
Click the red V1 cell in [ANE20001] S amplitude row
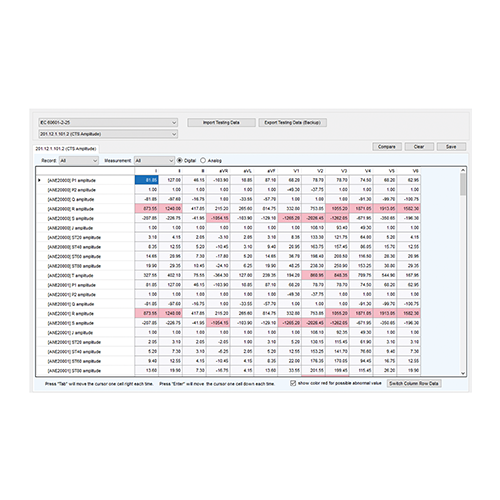290,323
